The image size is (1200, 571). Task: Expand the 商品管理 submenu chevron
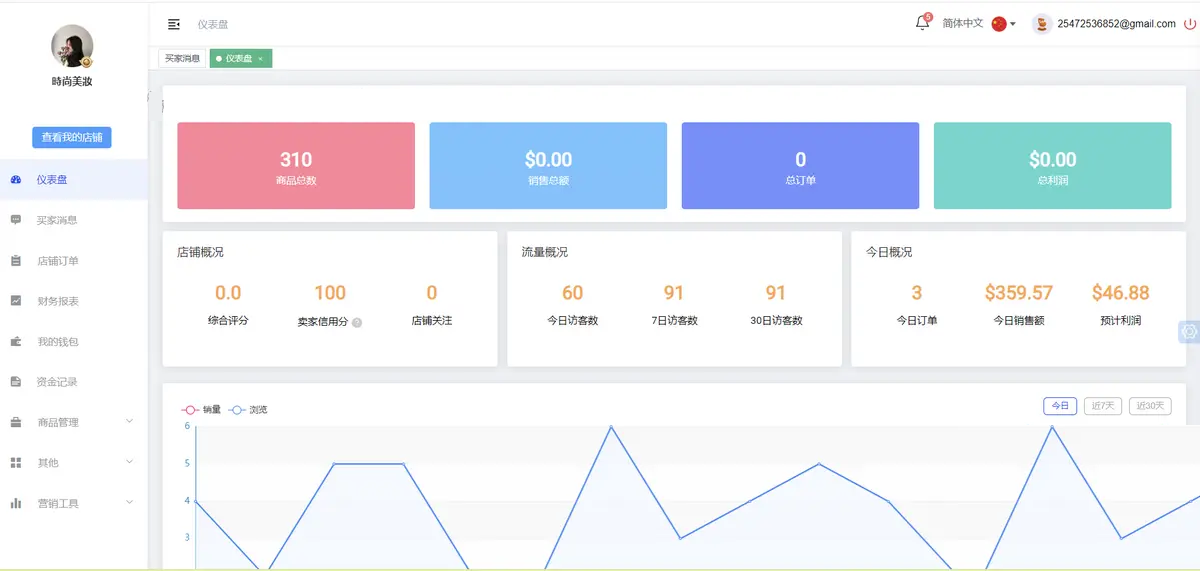(x=129, y=422)
